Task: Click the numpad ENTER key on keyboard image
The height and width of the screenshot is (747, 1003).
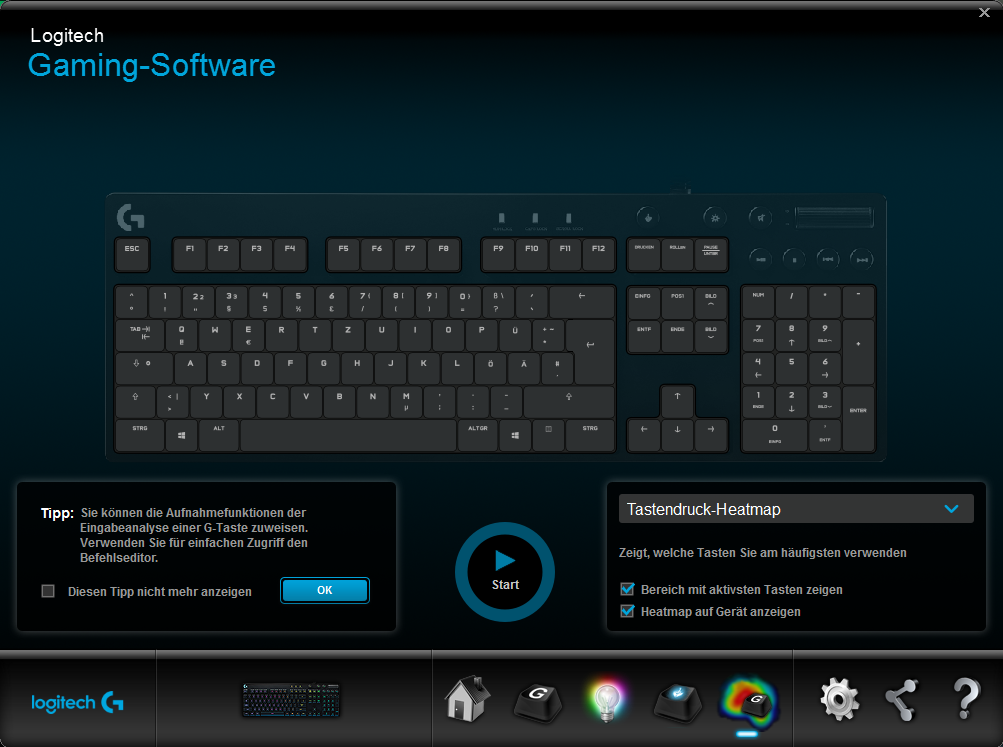Action: pyautogui.click(x=858, y=419)
